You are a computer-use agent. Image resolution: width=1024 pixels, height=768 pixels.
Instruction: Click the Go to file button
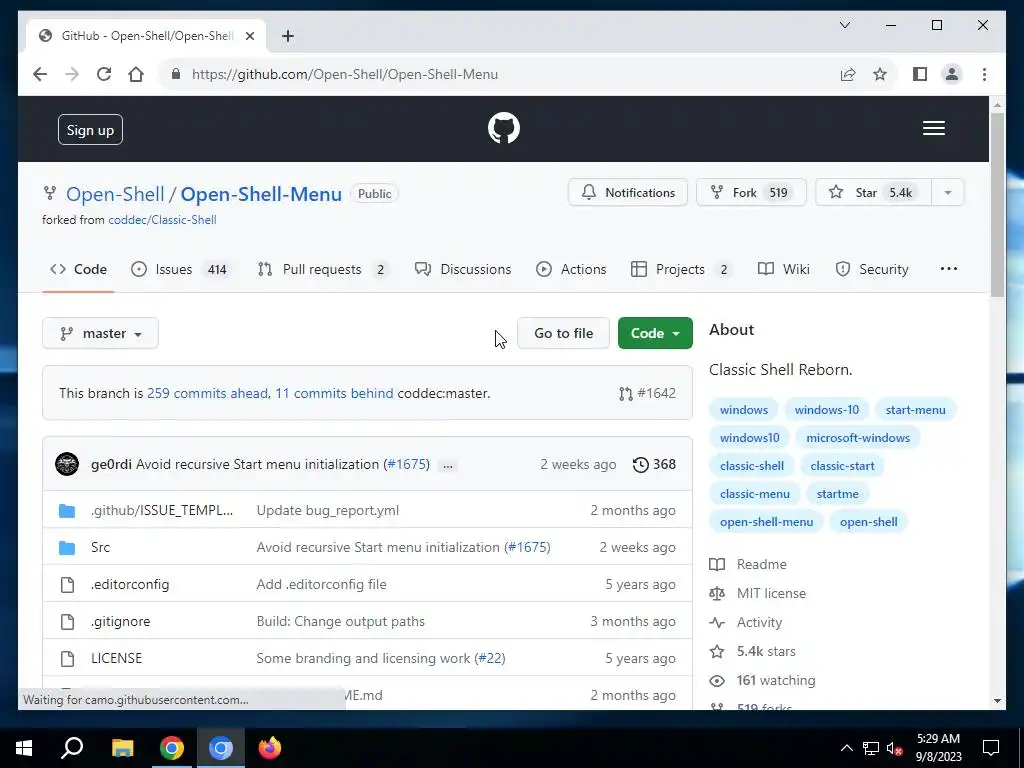[564, 333]
